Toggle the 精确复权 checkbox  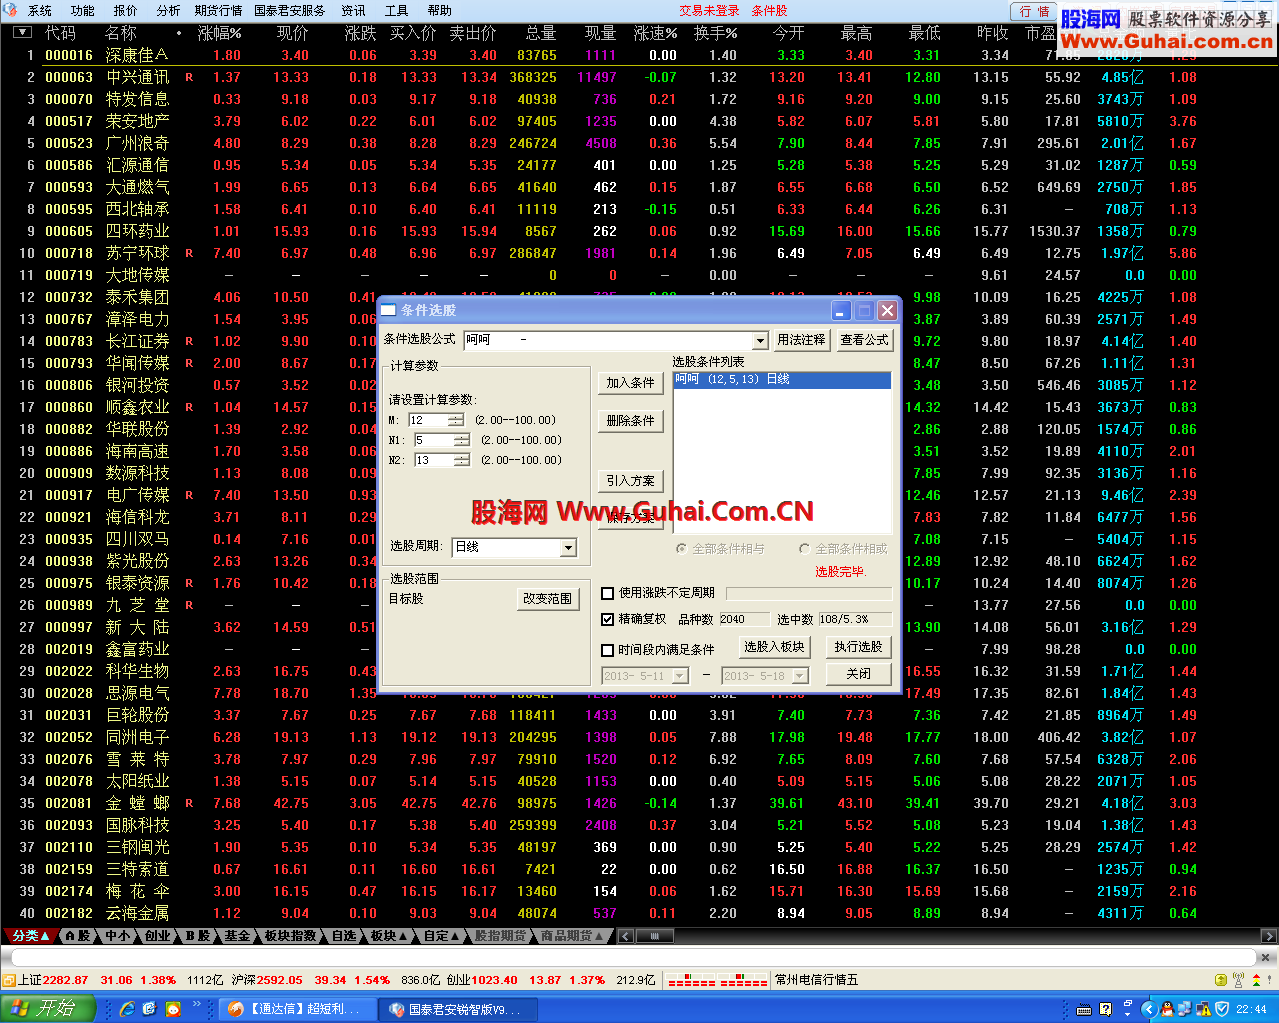pyautogui.click(x=607, y=619)
